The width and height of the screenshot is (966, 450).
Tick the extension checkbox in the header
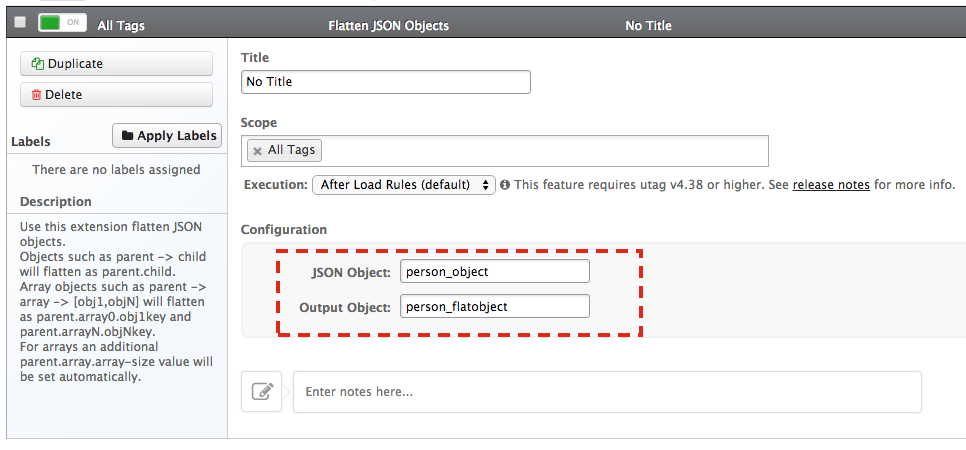(20, 23)
